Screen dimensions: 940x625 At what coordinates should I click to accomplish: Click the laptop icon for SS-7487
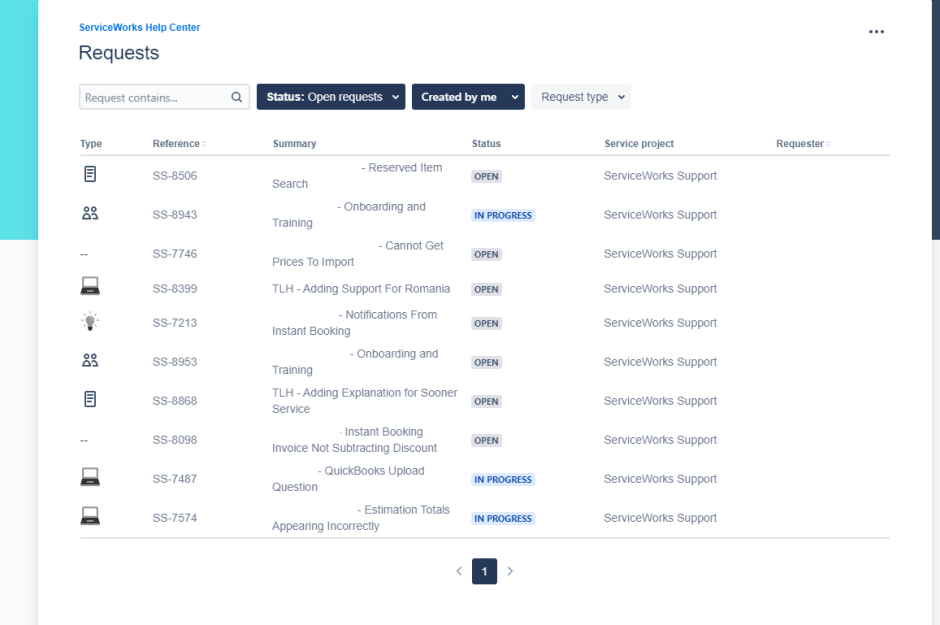(90, 477)
